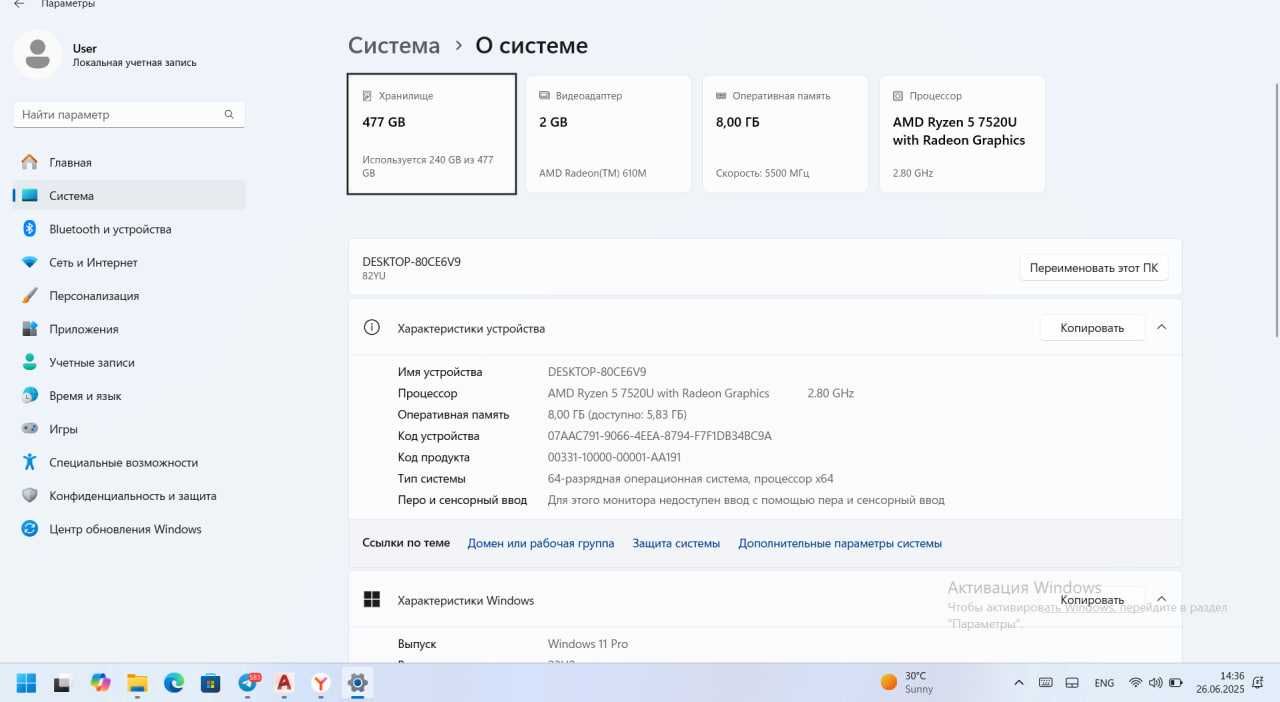Open the clock 14:36 date panel
Viewport: 1280px width, 702px height.
click(x=1218, y=683)
